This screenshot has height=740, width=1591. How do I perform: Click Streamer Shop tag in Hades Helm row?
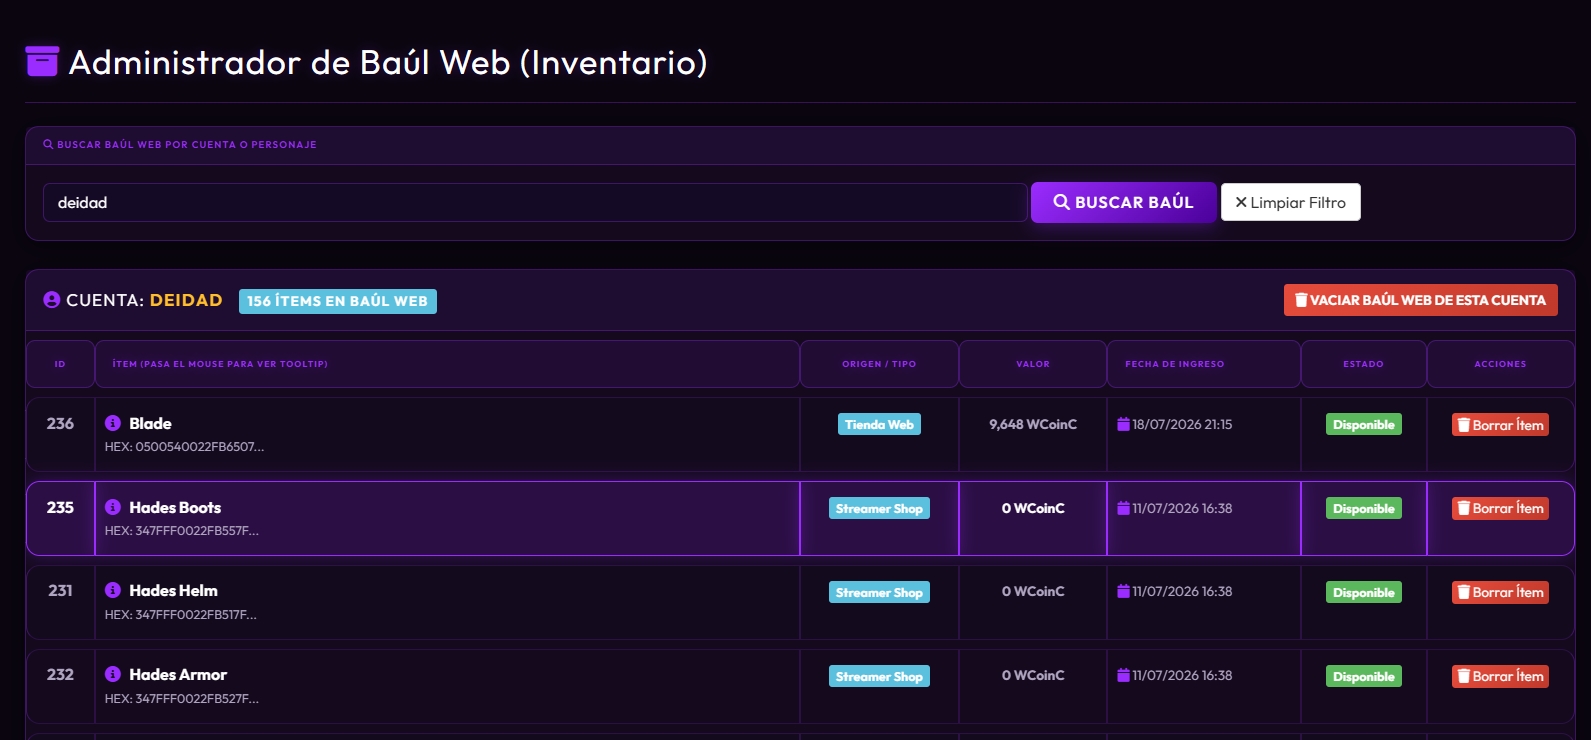[879, 592]
